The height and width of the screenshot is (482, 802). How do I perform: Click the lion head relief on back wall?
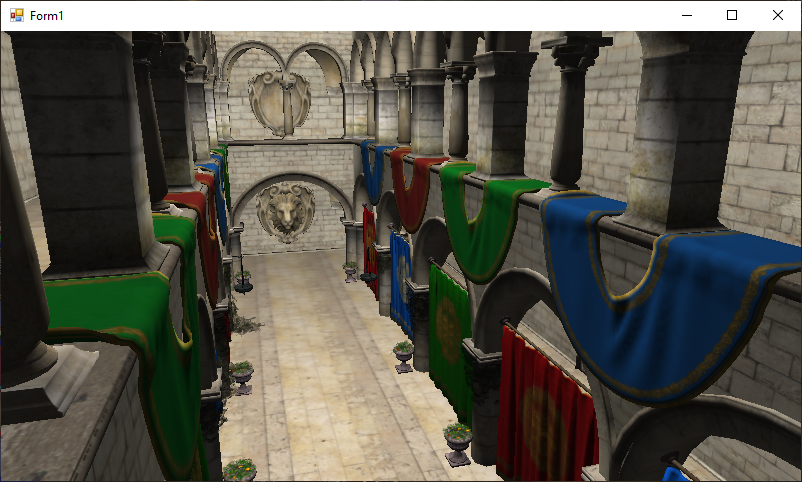286,211
